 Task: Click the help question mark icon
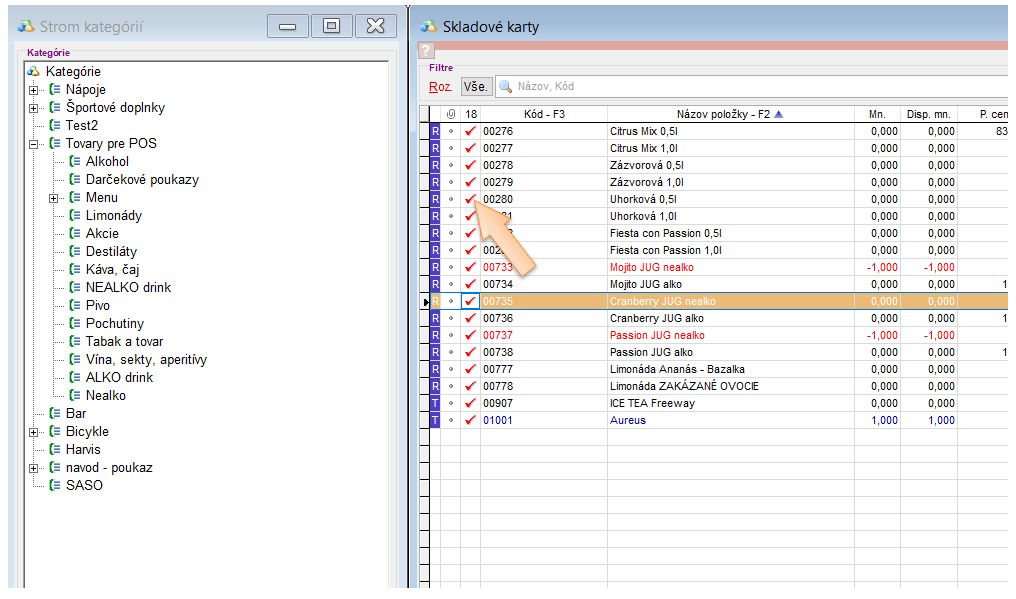coord(425,51)
